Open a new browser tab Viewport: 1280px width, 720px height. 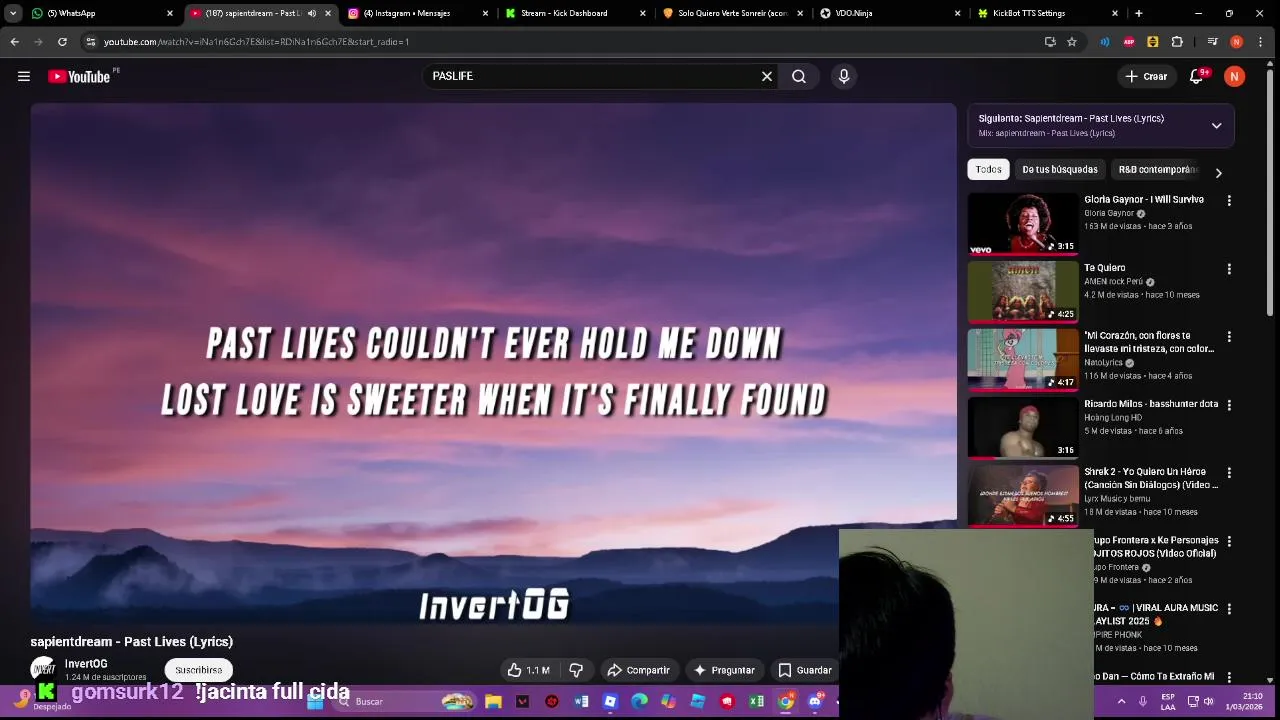(1138, 13)
